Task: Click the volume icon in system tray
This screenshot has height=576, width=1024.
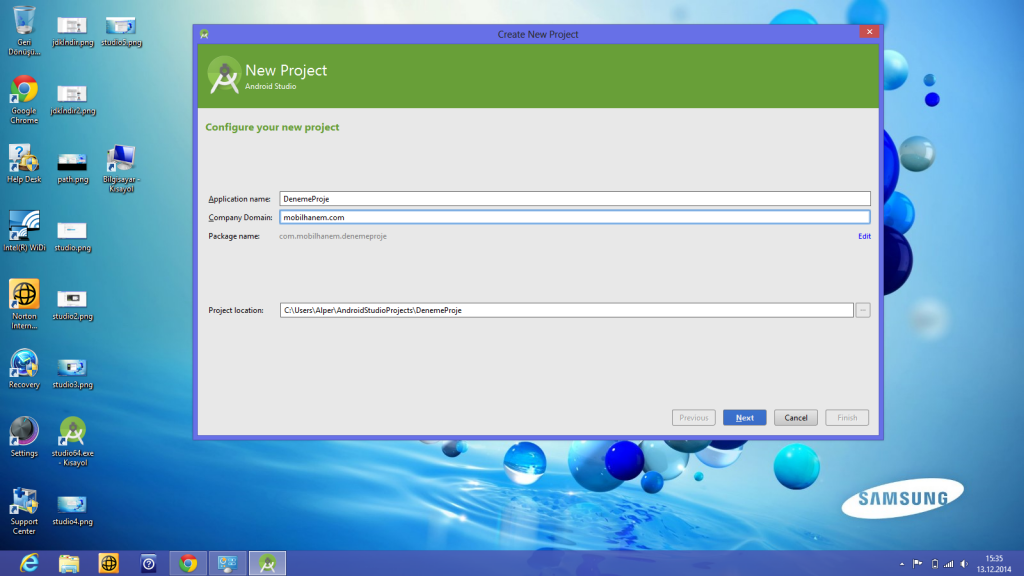Action: [x=963, y=563]
